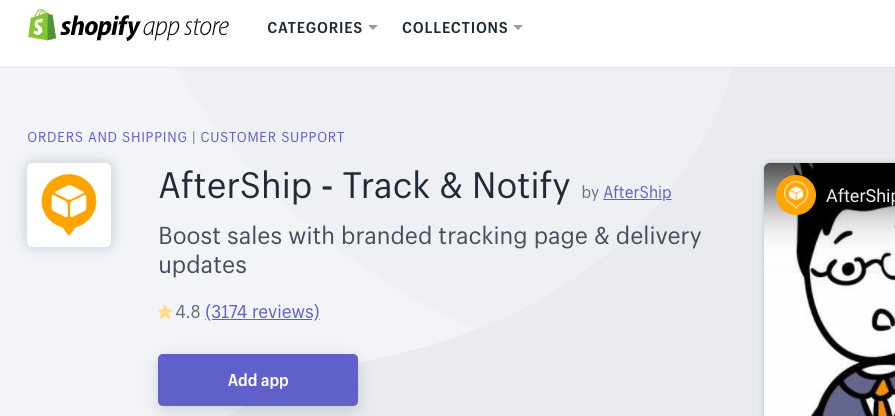Open the 3174 reviews link
This screenshot has width=895, height=416.
(x=262, y=312)
